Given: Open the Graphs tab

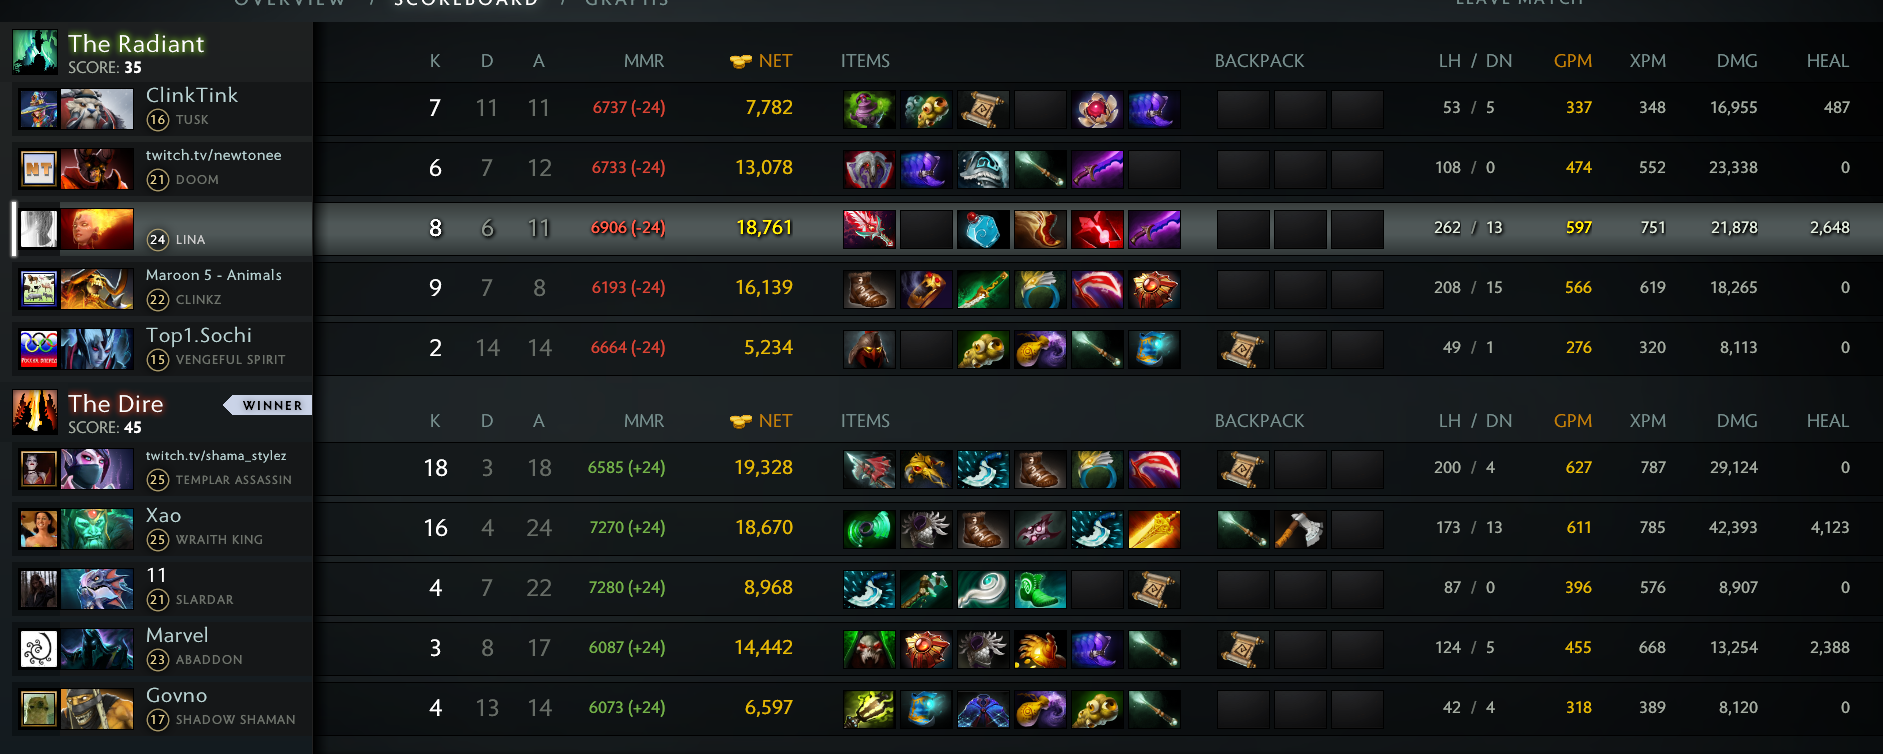Looking at the screenshot, I should click(627, 3).
